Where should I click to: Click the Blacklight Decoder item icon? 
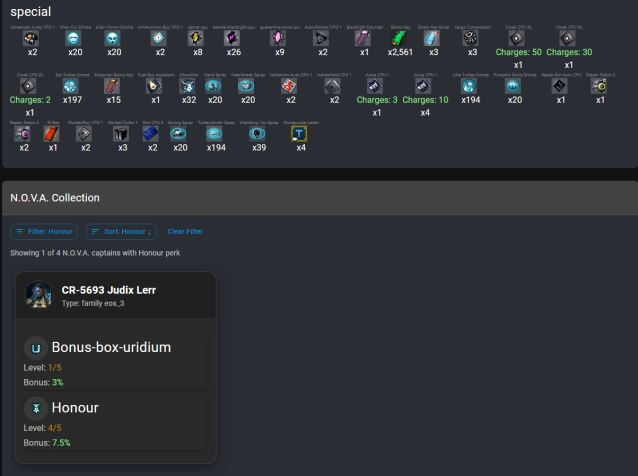click(364, 38)
